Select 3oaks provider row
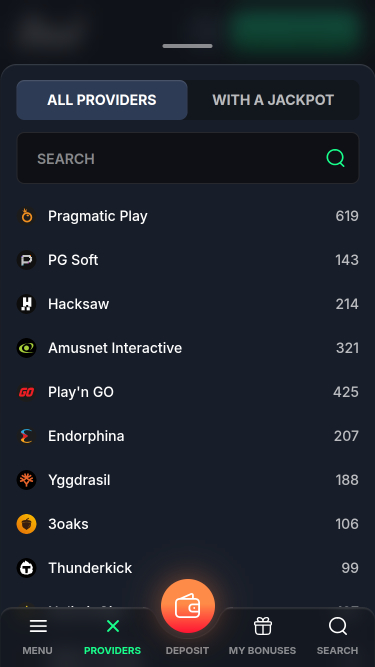The height and width of the screenshot is (667, 375). click(x=188, y=524)
